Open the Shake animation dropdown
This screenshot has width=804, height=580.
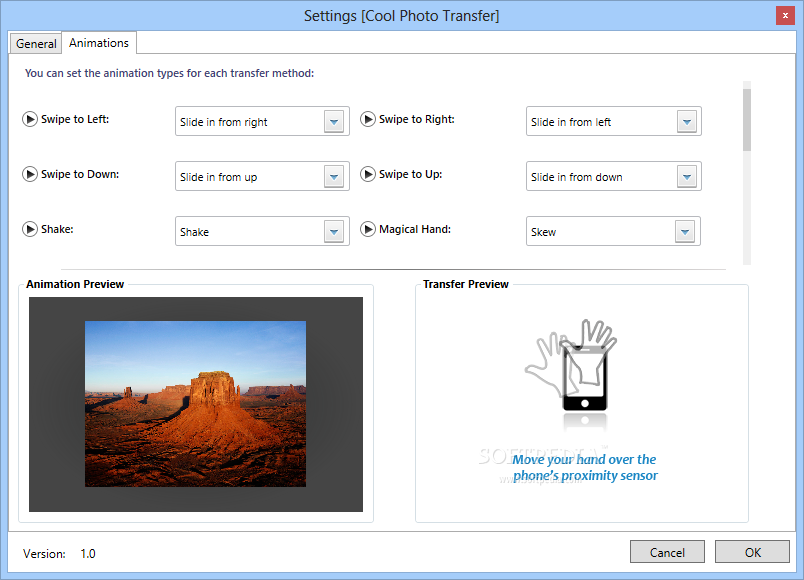point(334,232)
